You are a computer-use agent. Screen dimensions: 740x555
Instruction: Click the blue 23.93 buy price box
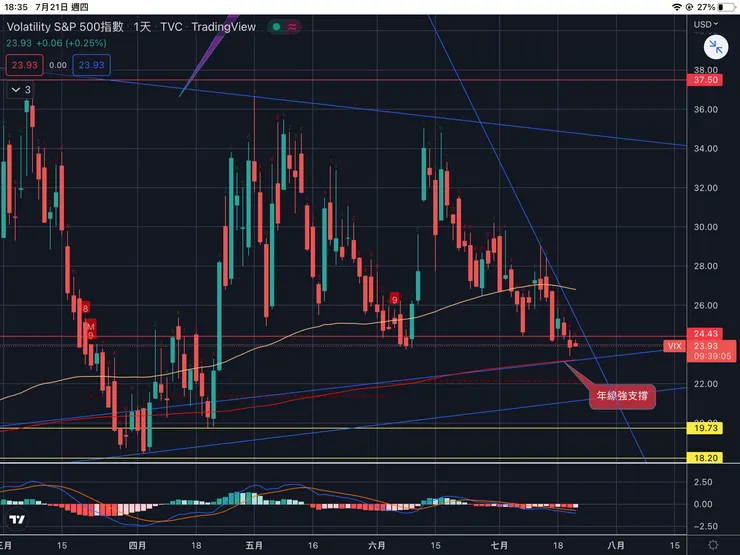click(92, 65)
